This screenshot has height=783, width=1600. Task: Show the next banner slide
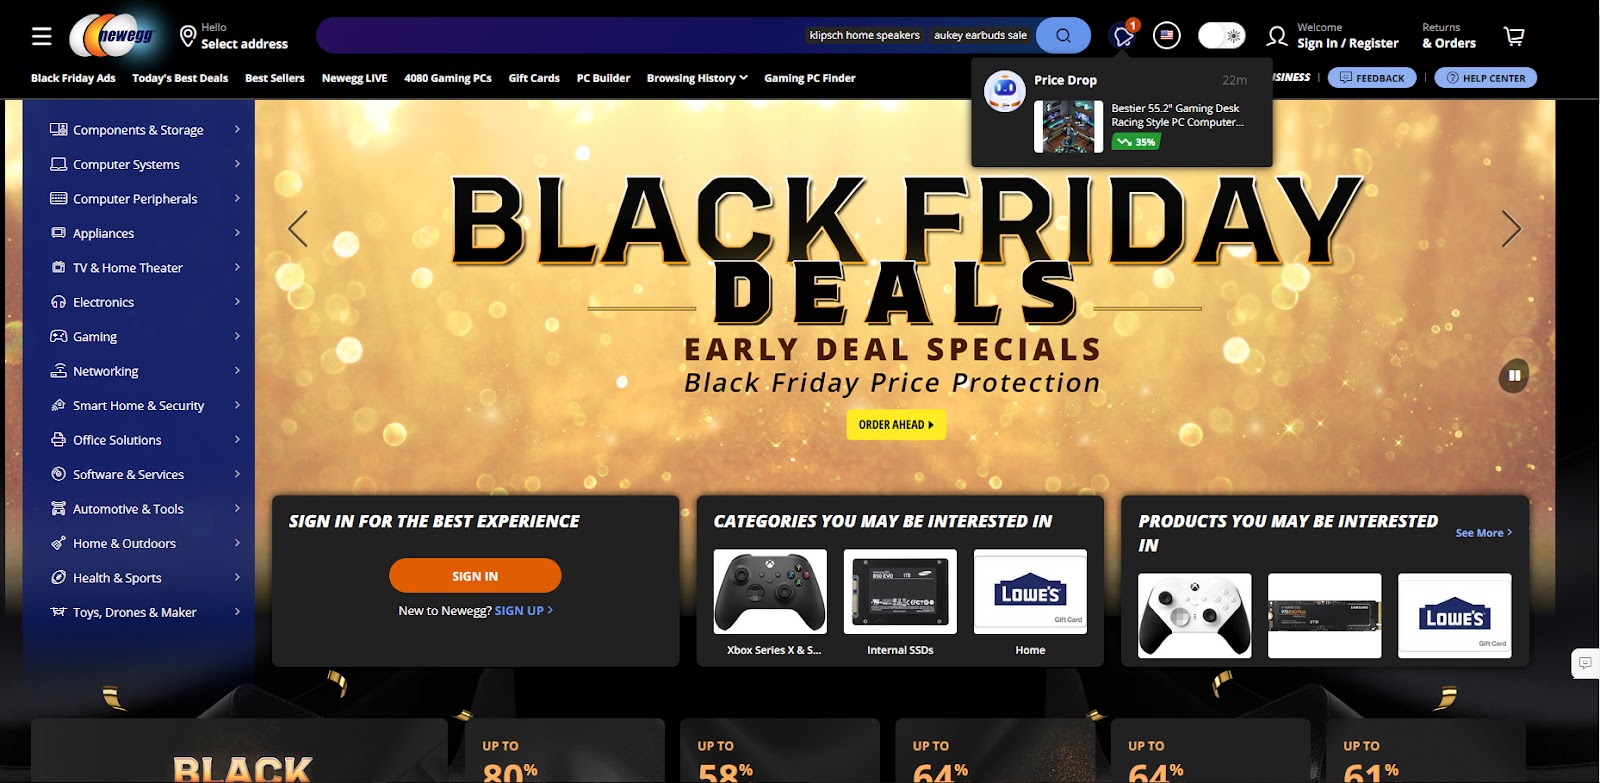1511,229
